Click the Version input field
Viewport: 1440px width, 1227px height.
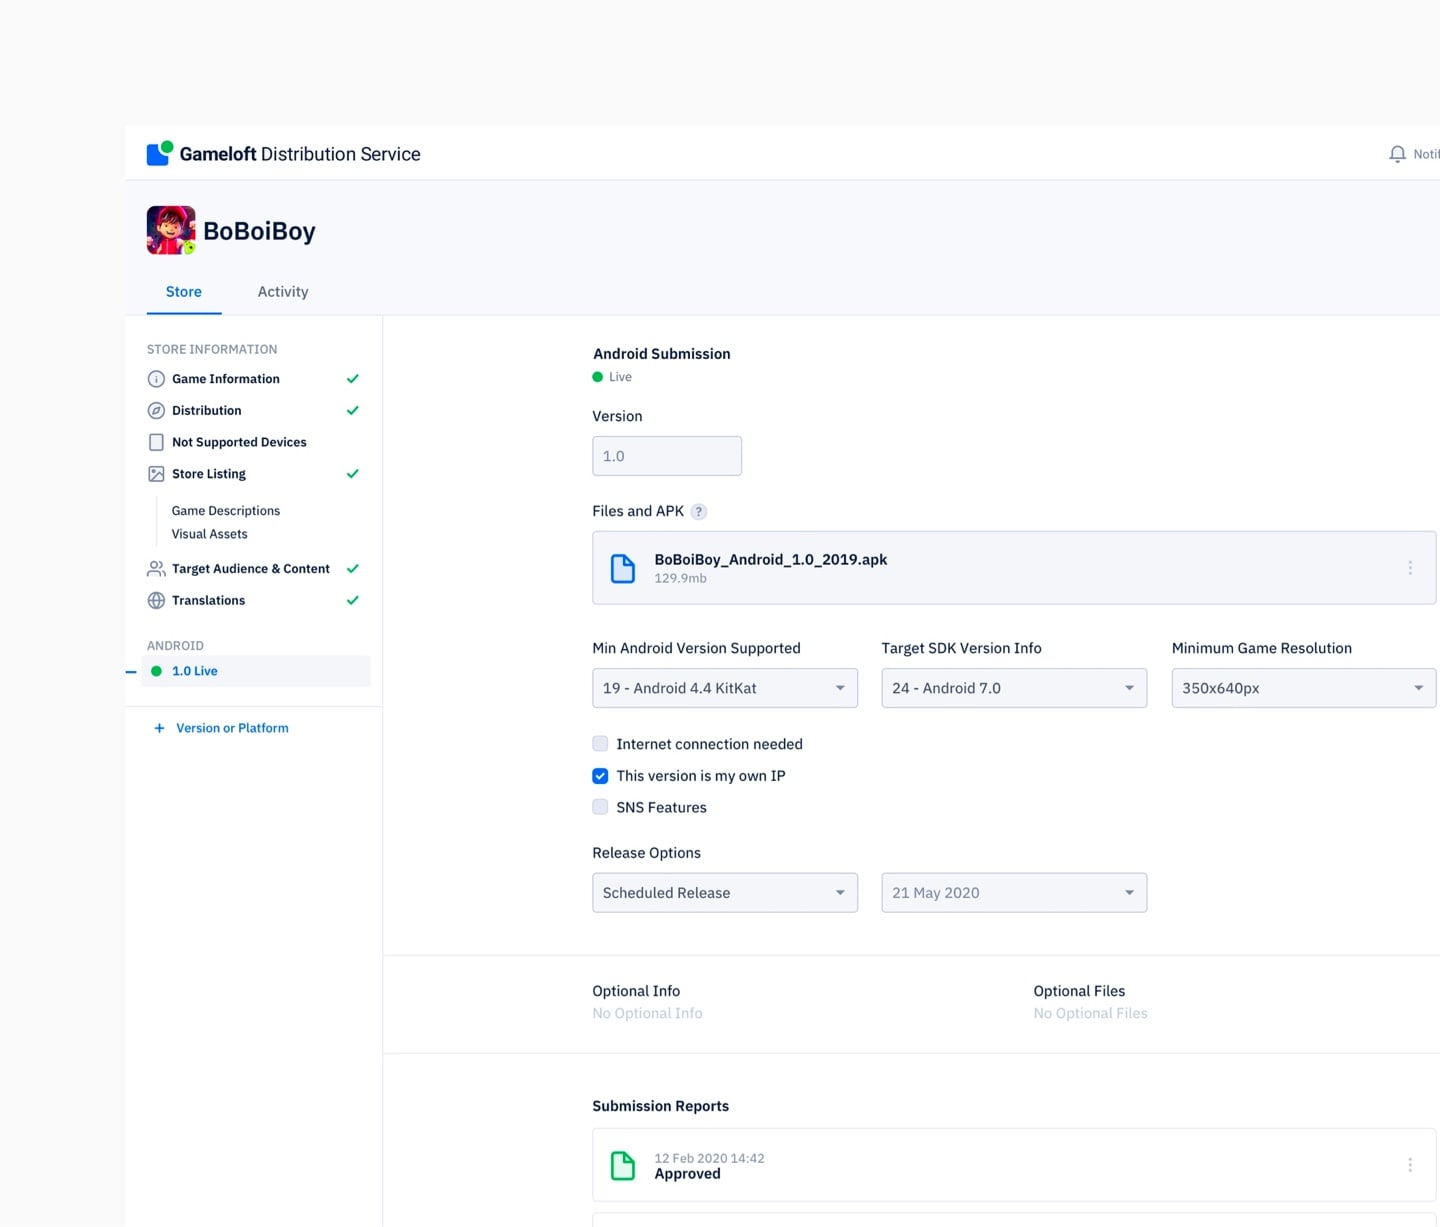point(667,456)
